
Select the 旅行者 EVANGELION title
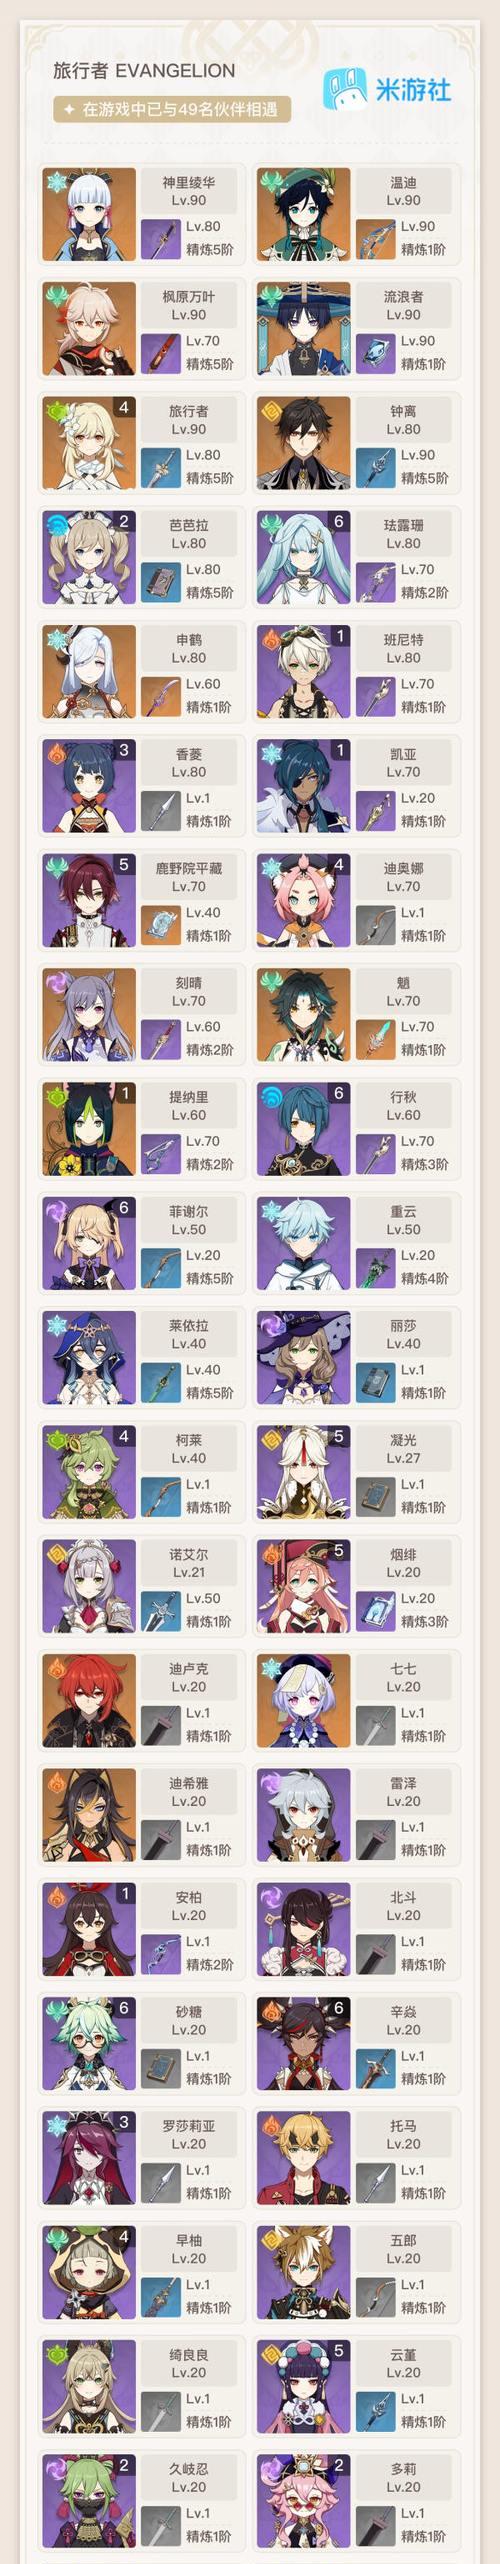pyautogui.click(x=144, y=71)
